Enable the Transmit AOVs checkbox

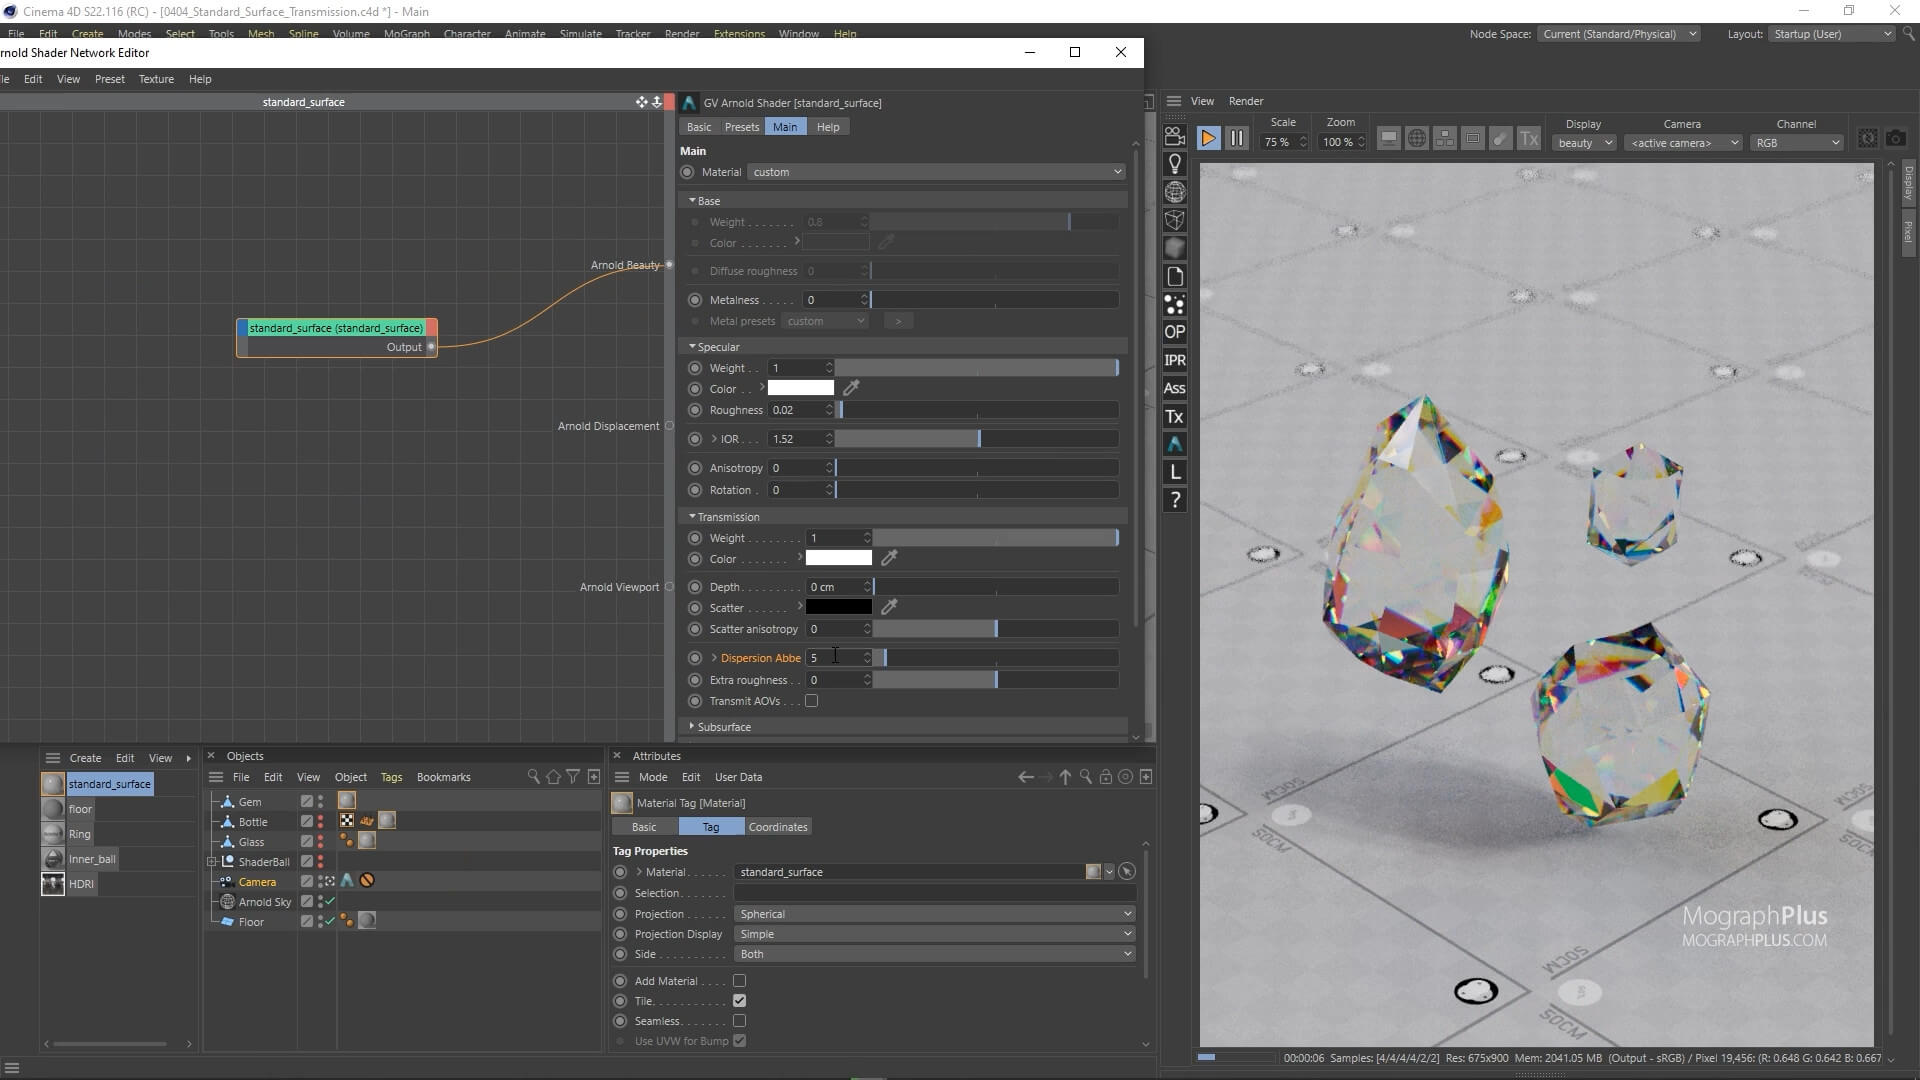[812, 701]
